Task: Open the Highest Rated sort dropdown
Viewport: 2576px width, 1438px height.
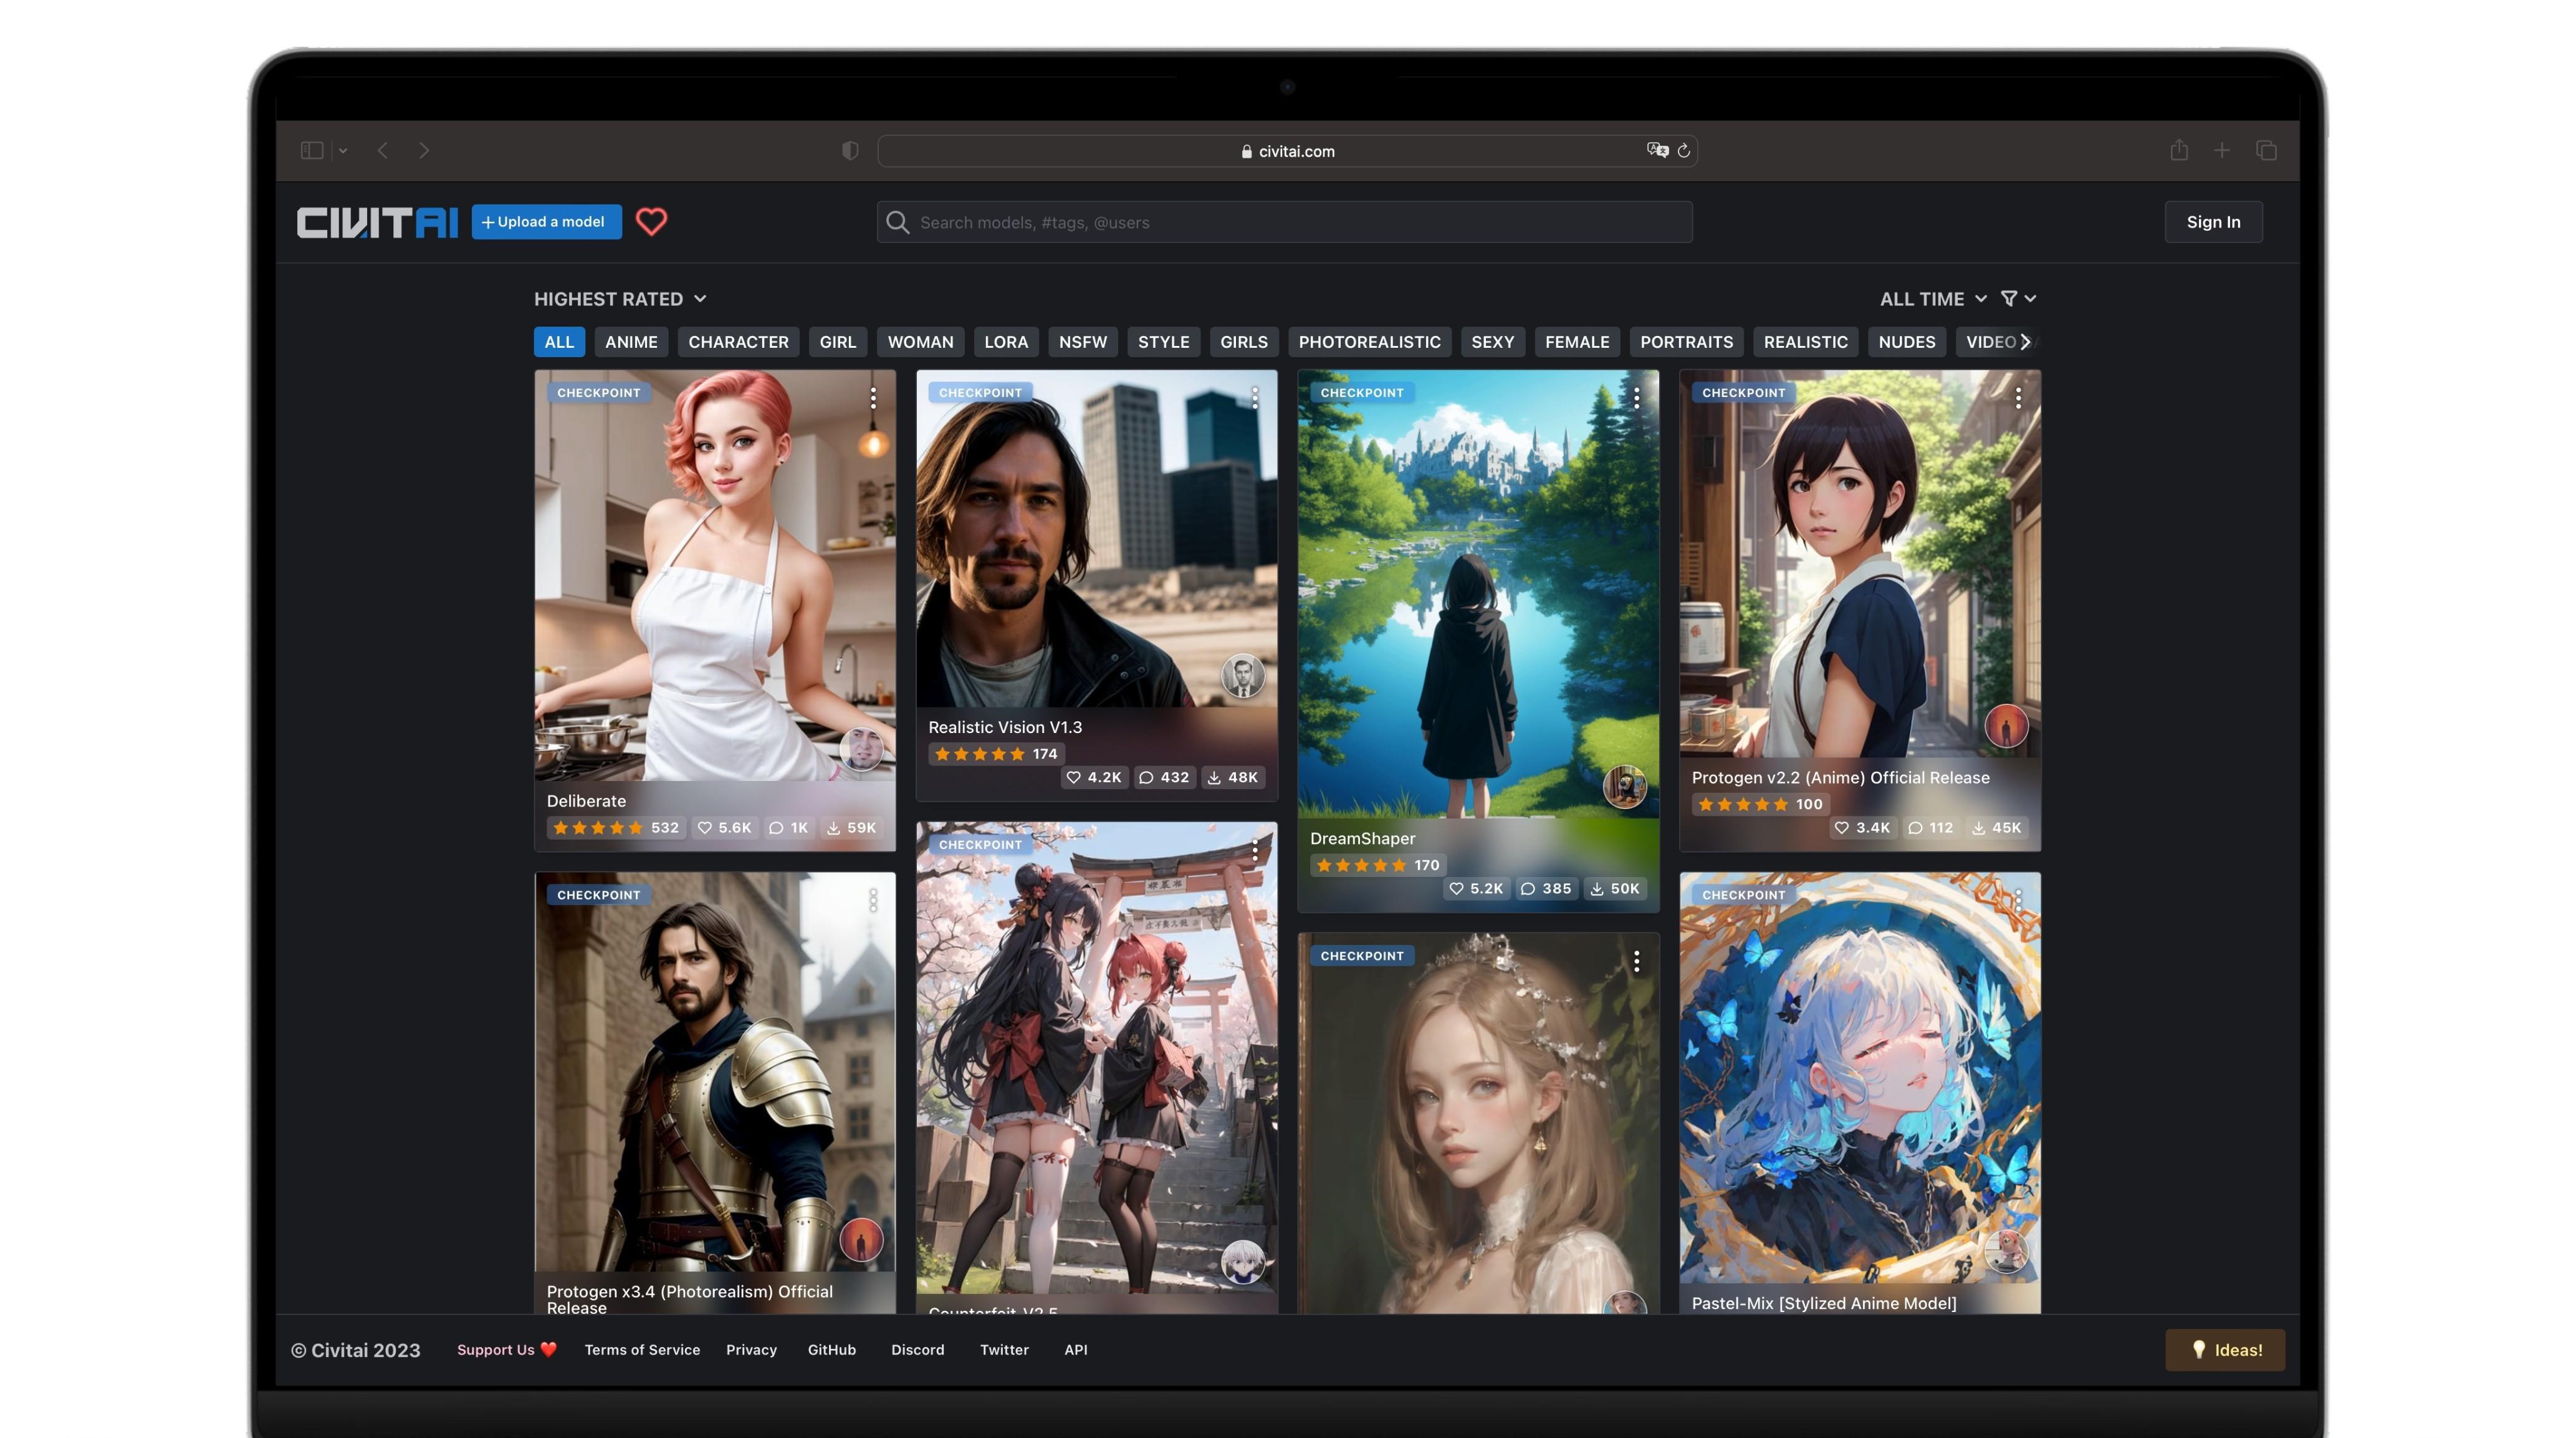Action: [620, 299]
